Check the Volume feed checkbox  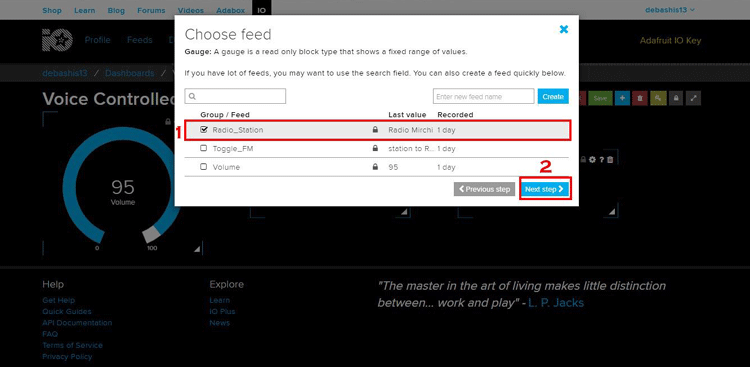(x=204, y=167)
